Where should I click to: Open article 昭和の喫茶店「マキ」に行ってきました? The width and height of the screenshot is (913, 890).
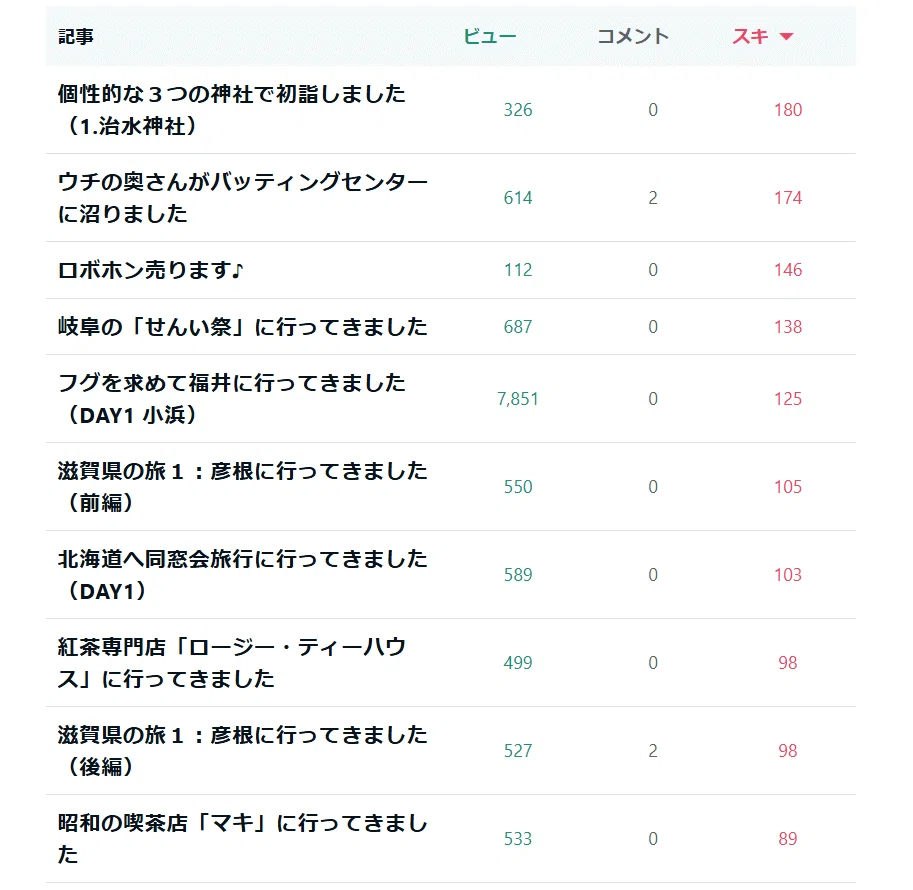[242, 839]
